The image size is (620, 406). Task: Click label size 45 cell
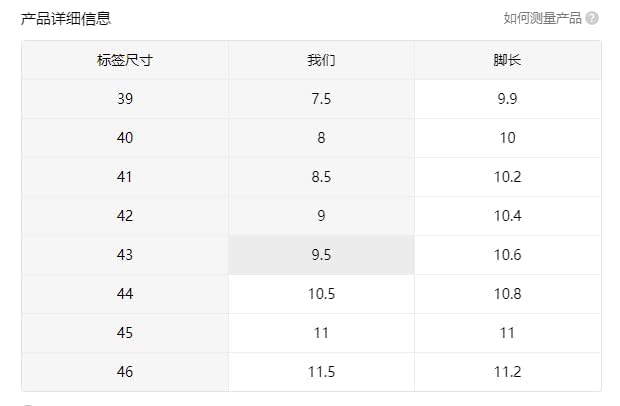125,333
